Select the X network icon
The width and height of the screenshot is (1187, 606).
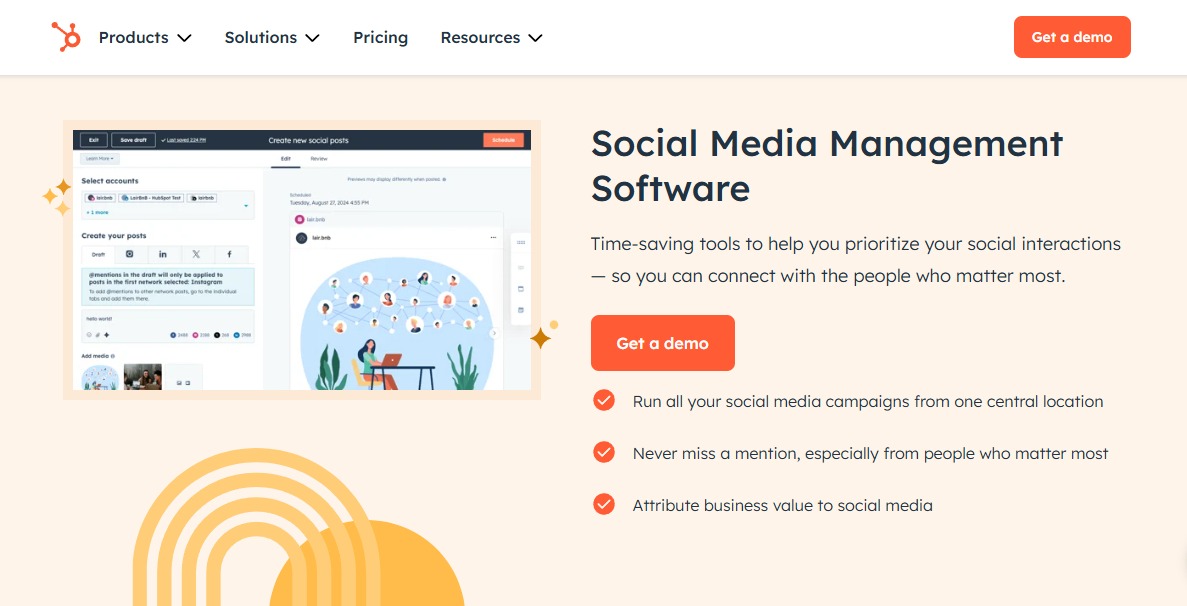point(196,254)
